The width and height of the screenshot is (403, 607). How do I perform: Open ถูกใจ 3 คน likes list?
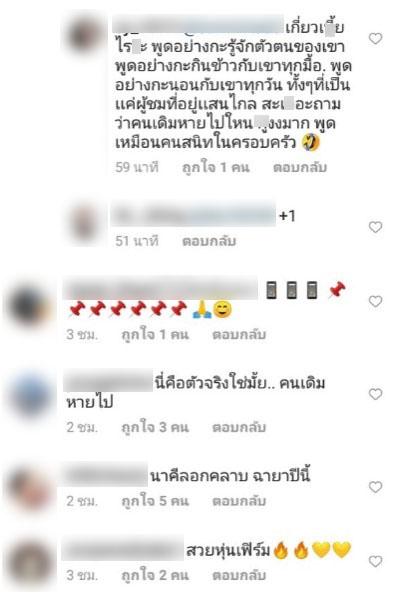click(x=155, y=427)
